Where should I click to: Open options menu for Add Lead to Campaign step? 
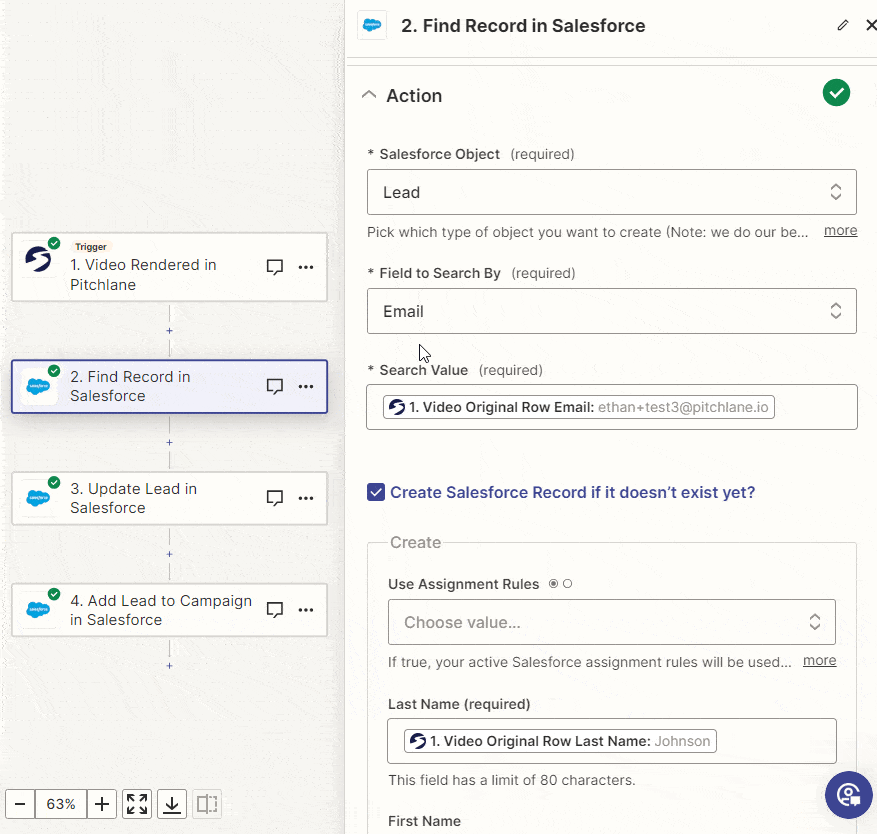(306, 610)
